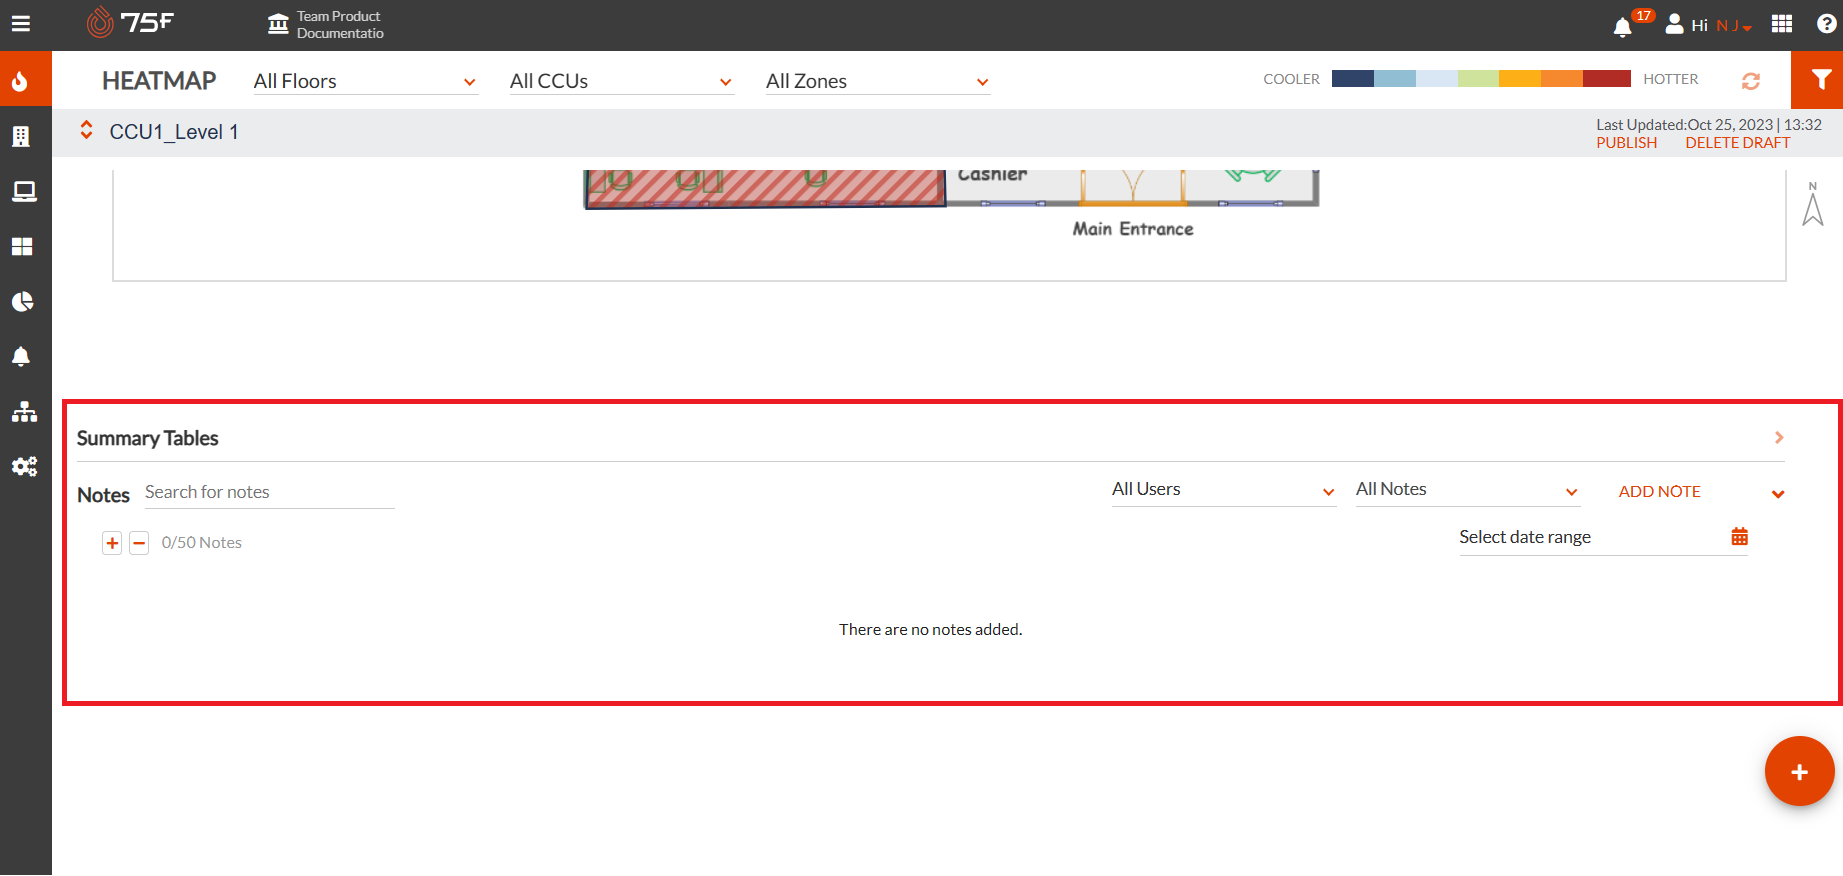Click the expand all notes plus icon
Screen dimensions: 1843x876
(x=112, y=543)
